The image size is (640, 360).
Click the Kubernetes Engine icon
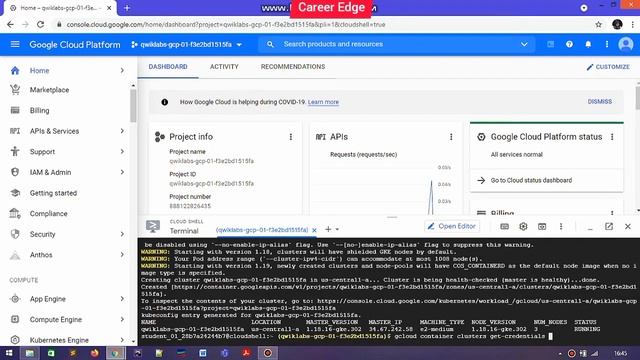click(x=15, y=340)
